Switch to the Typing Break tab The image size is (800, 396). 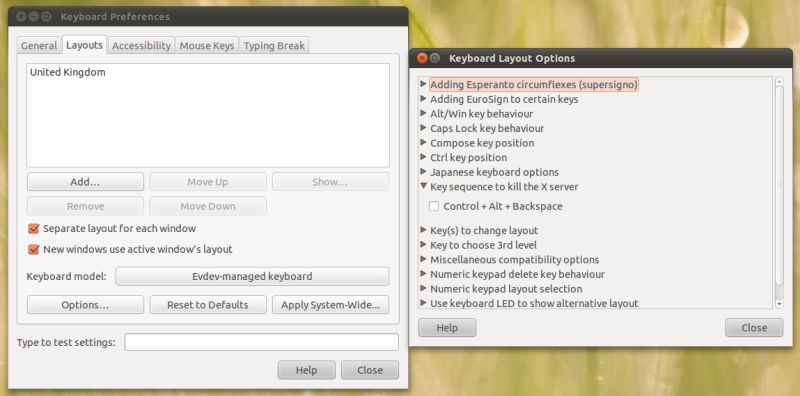(274, 45)
